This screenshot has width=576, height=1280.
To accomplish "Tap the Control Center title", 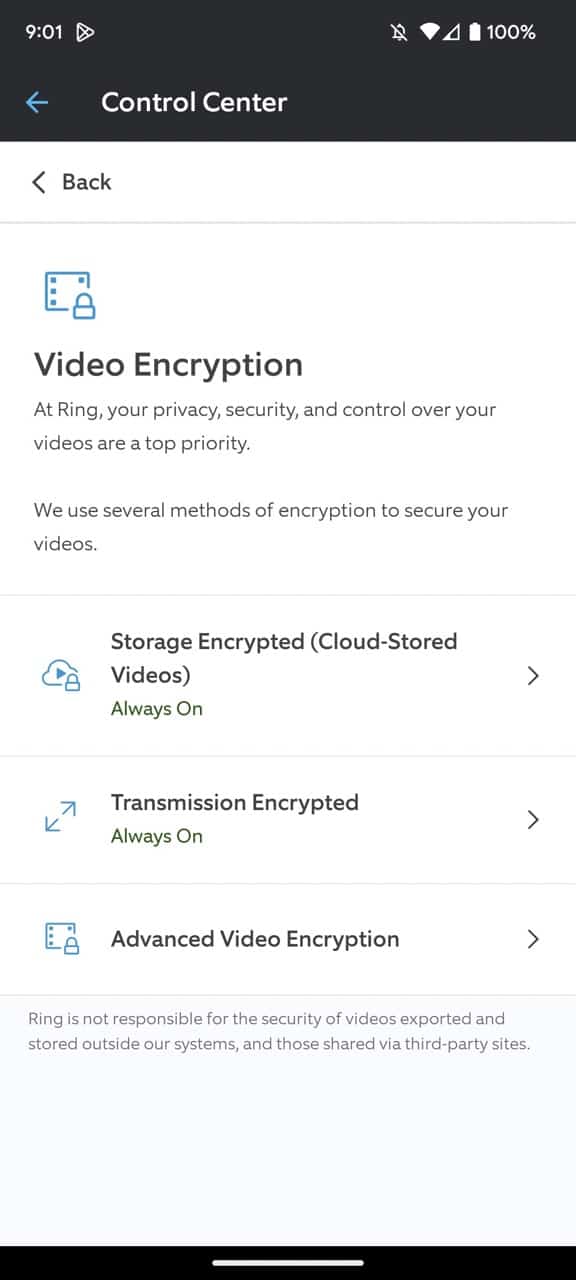I will tap(194, 102).
